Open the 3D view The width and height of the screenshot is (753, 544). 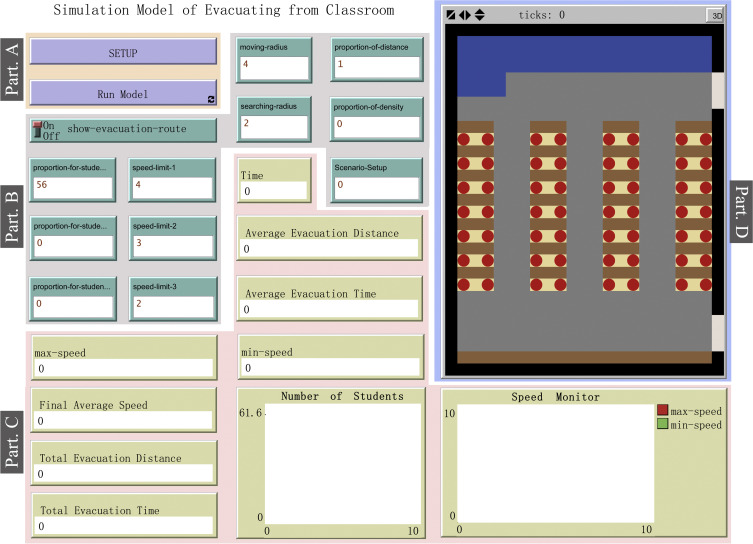(x=716, y=15)
